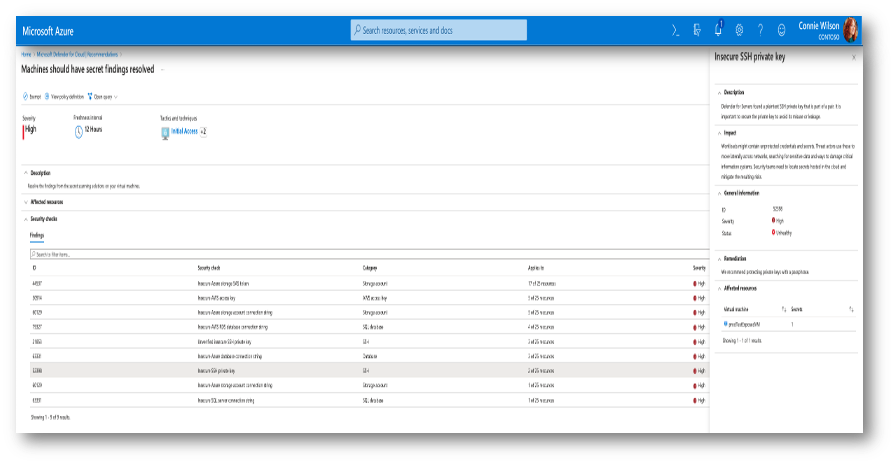The width and height of the screenshot is (894, 464).
Task: Open Microsoft Defender for Cloud Recommendations breadcrumb
Action: click(77, 55)
